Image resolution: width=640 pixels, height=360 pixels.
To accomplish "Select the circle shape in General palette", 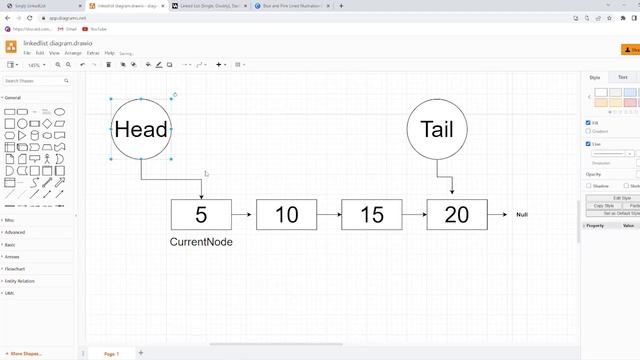I will 22,124.
